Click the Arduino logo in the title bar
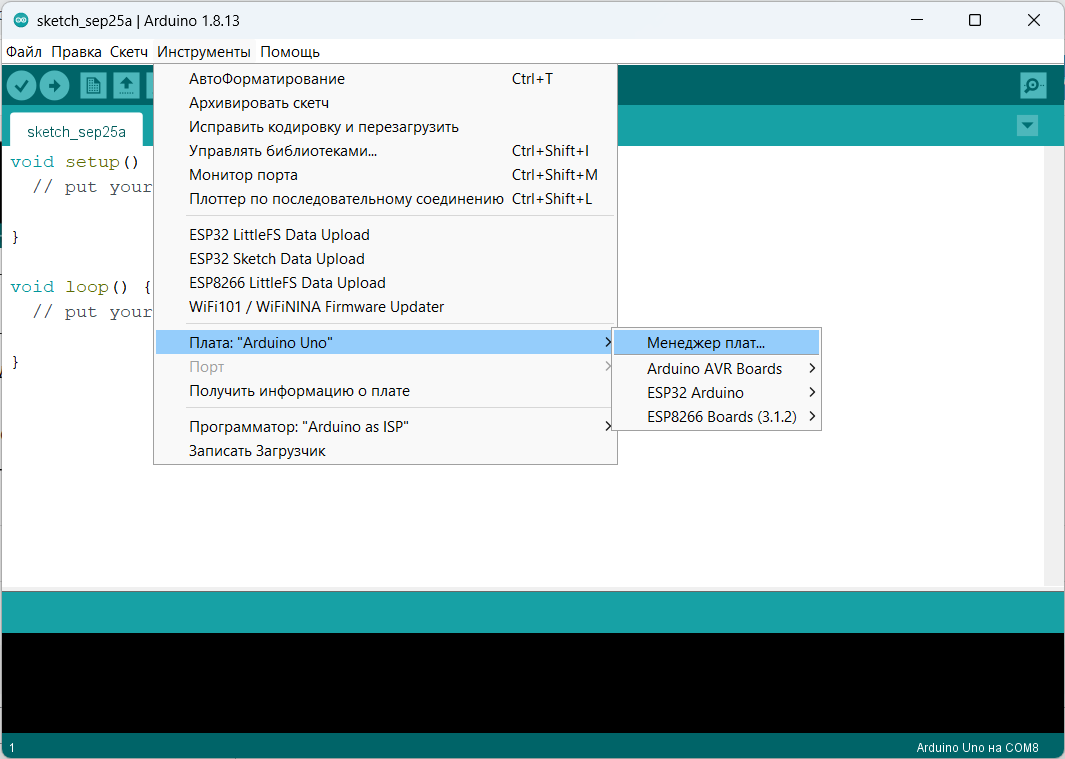This screenshot has height=759, width=1065. click(21, 20)
